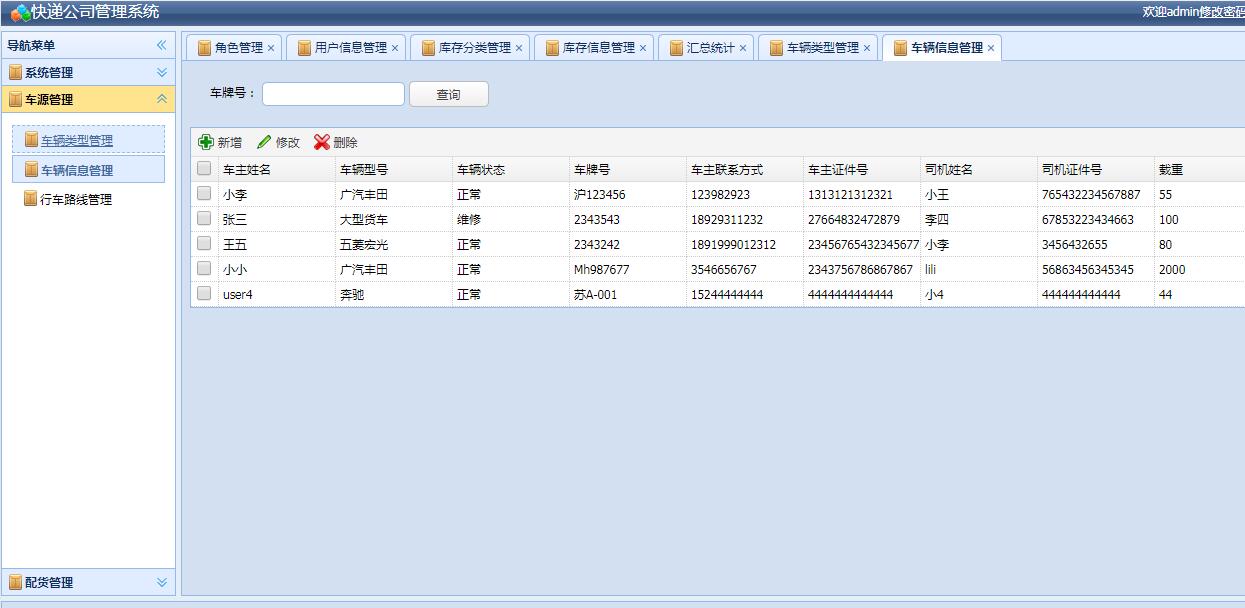Click the 车牌号 search input field
1245x608 pixels.
pos(333,94)
